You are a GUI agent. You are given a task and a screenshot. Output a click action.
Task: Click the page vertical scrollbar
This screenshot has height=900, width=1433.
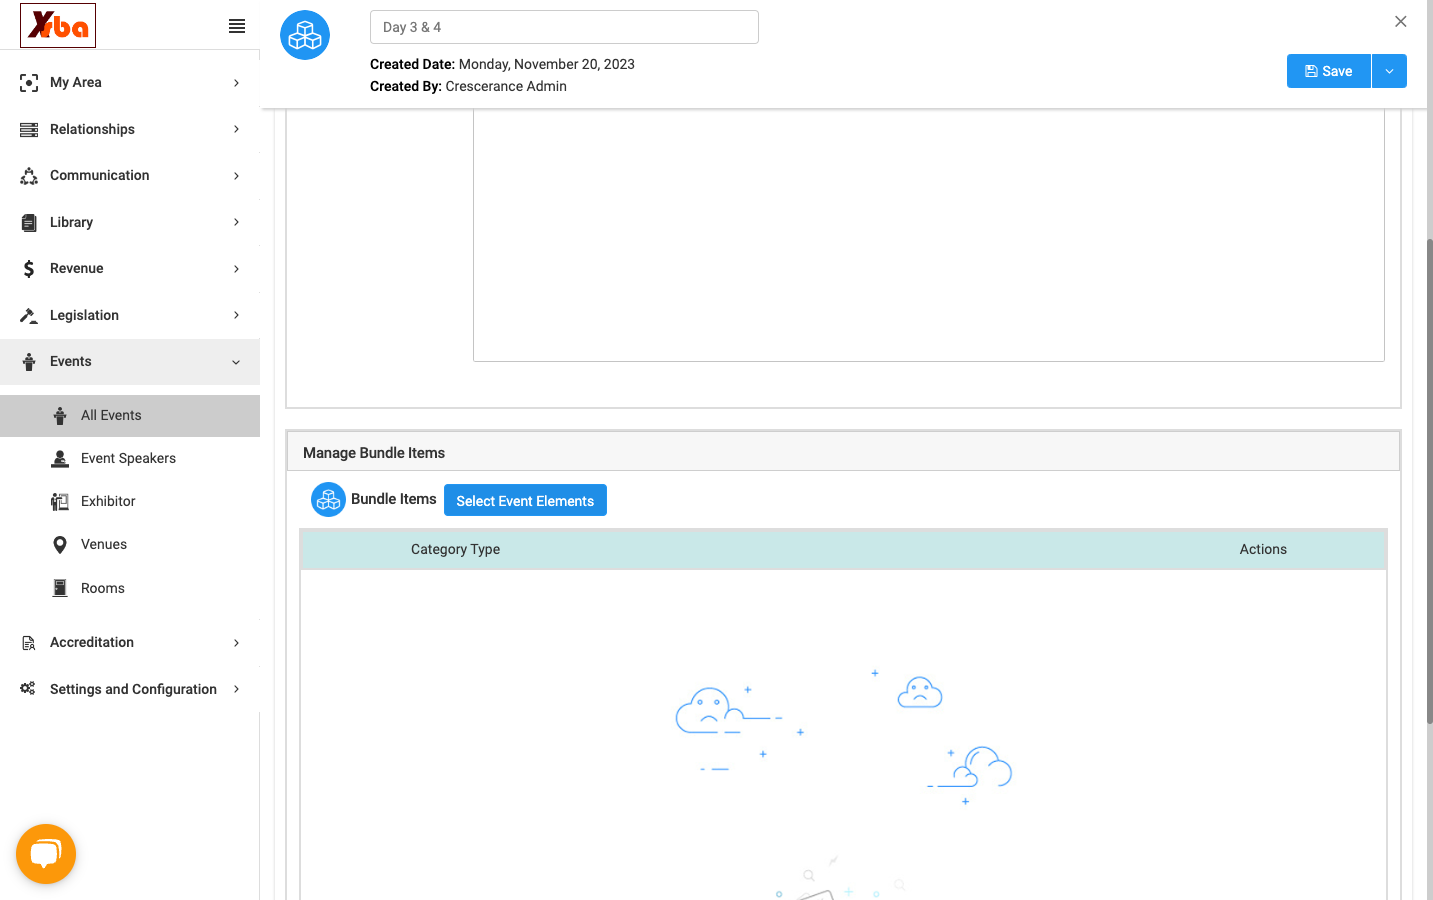pyautogui.click(x=1430, y=480)
